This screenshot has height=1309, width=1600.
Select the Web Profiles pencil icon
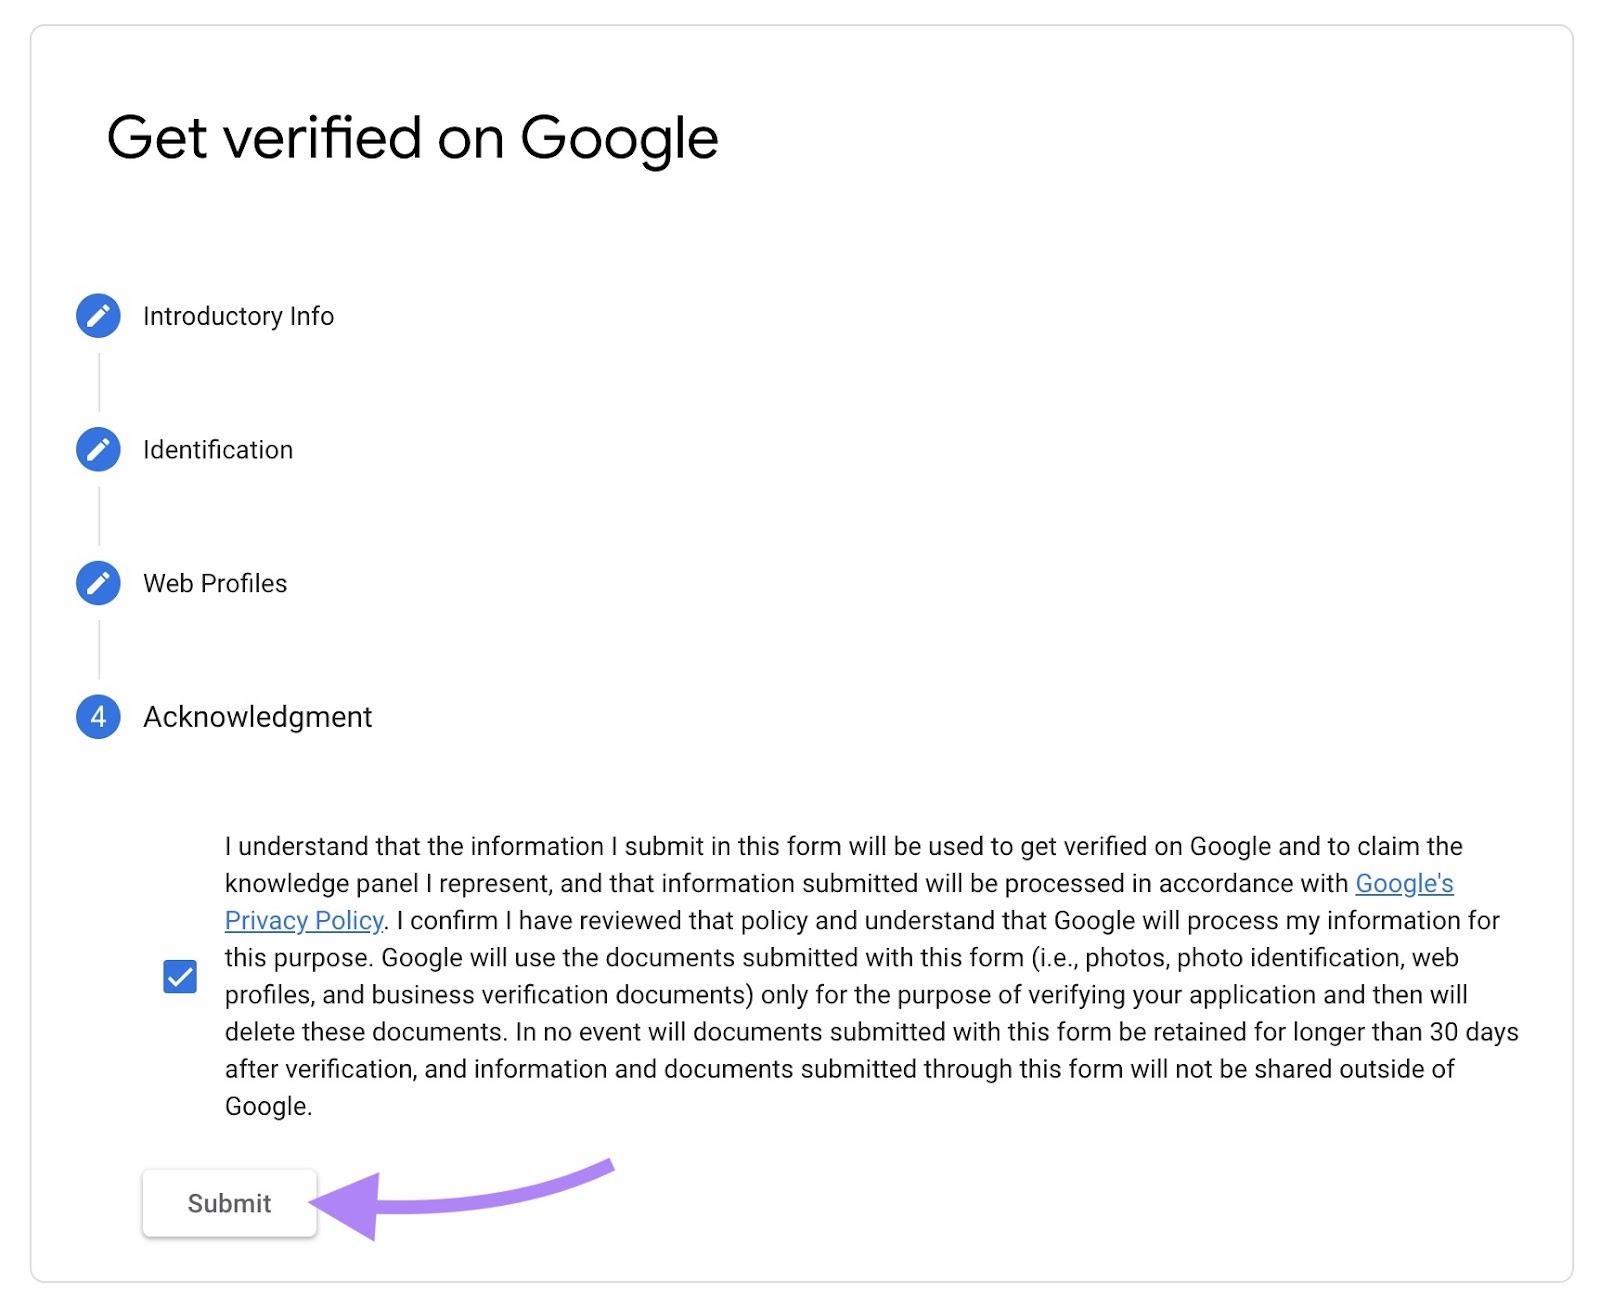97,584
